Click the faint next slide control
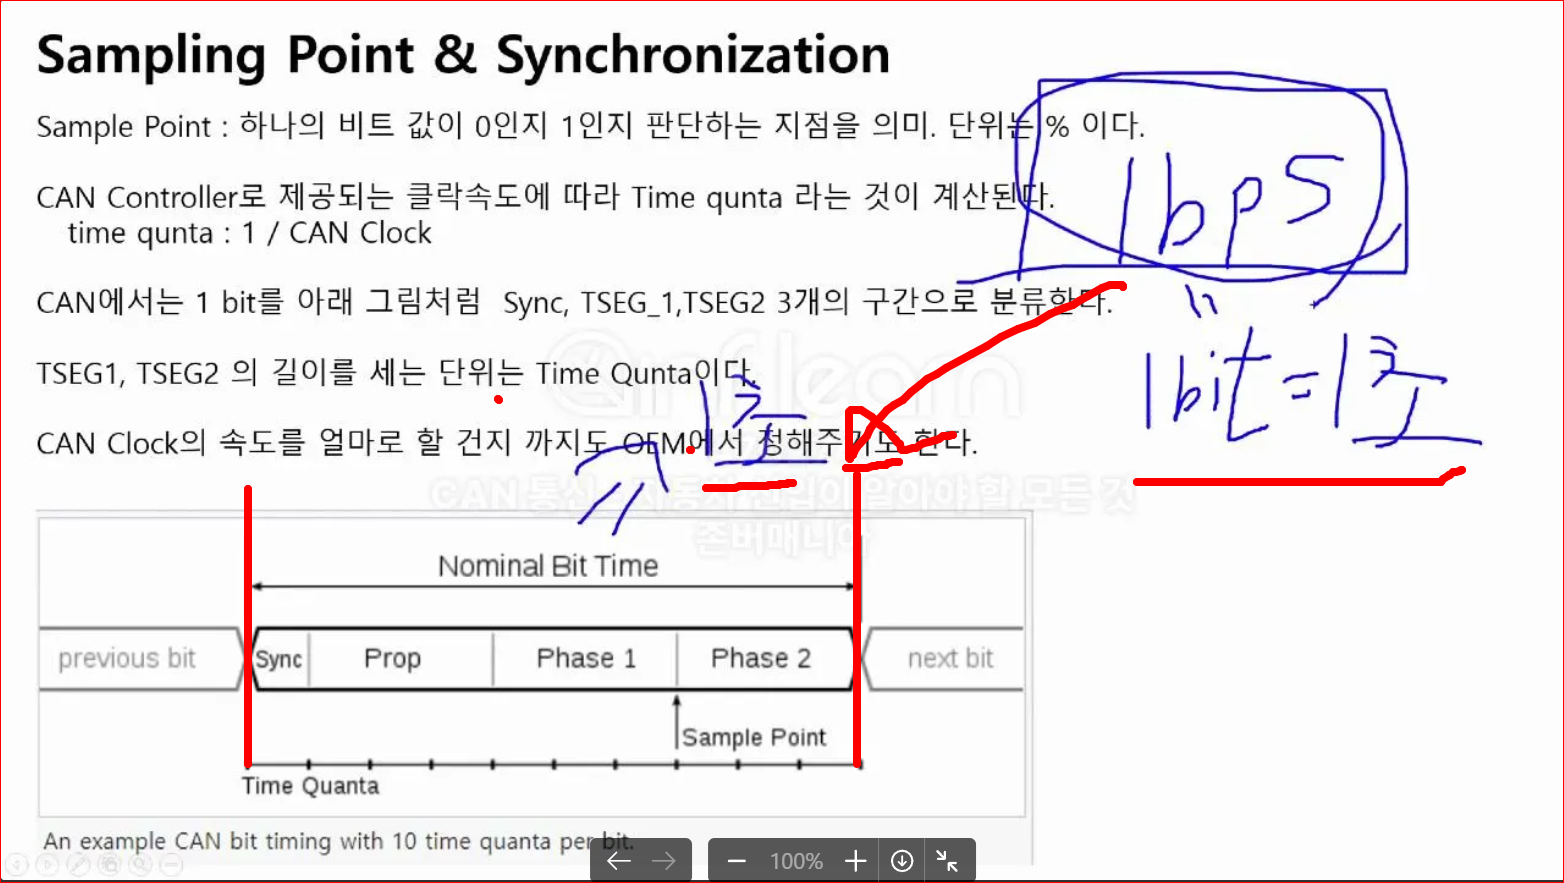Viewport: 1564px width, 883px height. 47,865
